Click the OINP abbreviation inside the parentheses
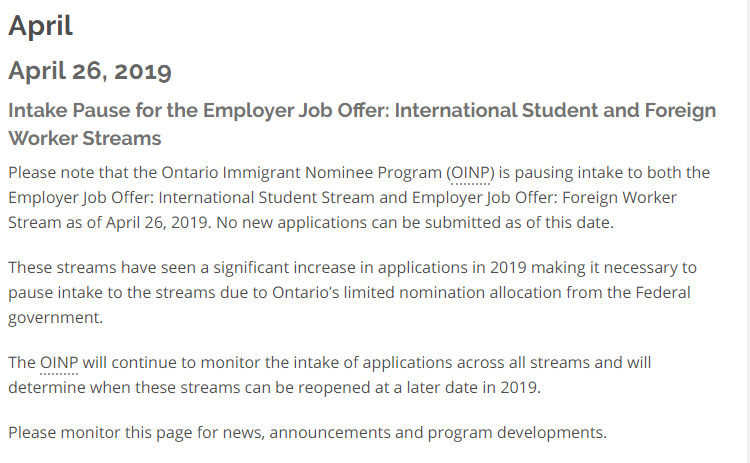Viewport: 750px width, 463px height. click(x=470, y=173)
